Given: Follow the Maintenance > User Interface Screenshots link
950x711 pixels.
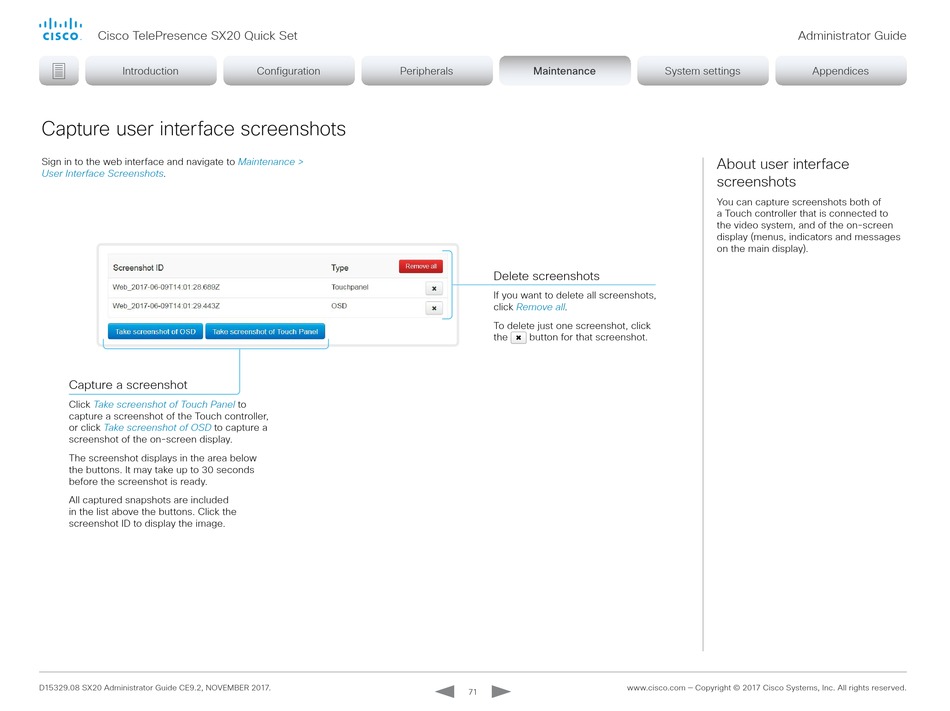Looking at the screenshot, I should point(172,168).
